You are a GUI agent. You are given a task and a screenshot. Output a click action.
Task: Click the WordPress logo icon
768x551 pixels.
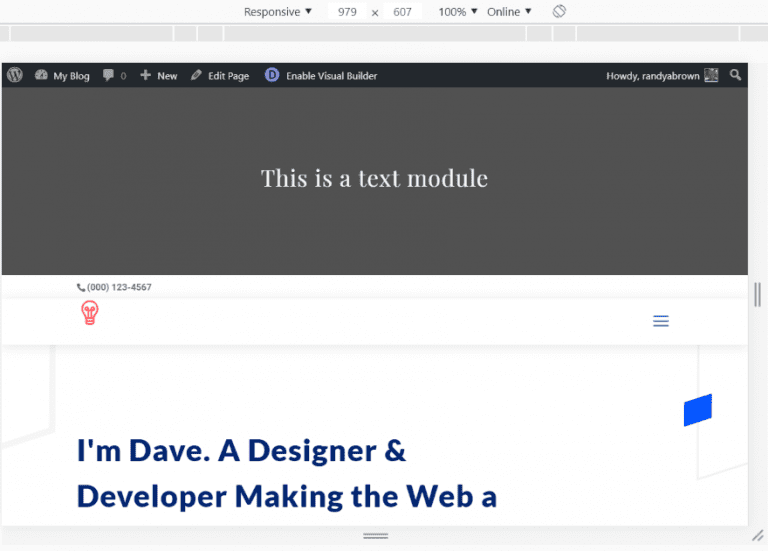(x=14, y=75)
